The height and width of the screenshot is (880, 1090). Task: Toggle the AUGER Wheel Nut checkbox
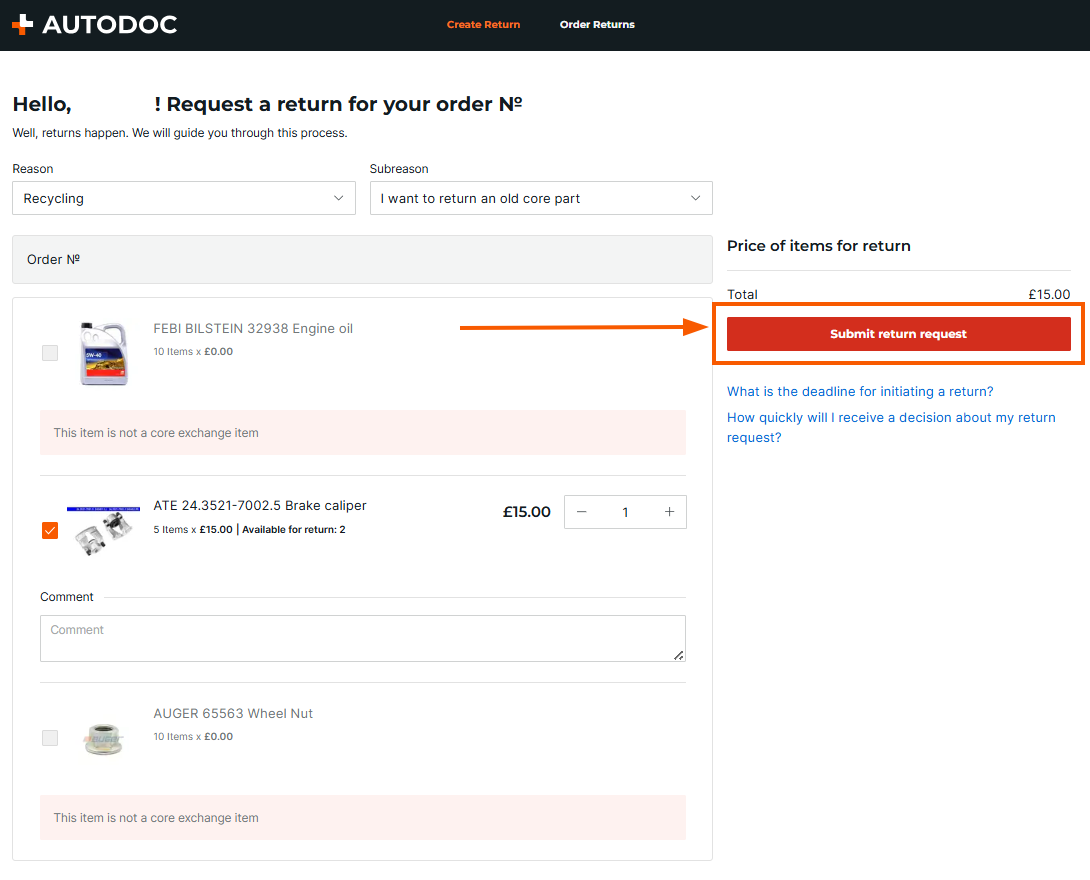point(50,738)
